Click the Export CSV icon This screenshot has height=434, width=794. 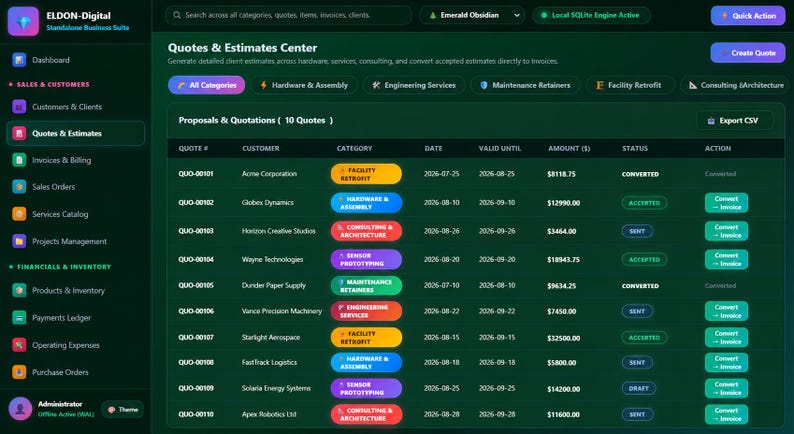pyautogui.click(x=711, y=121)
